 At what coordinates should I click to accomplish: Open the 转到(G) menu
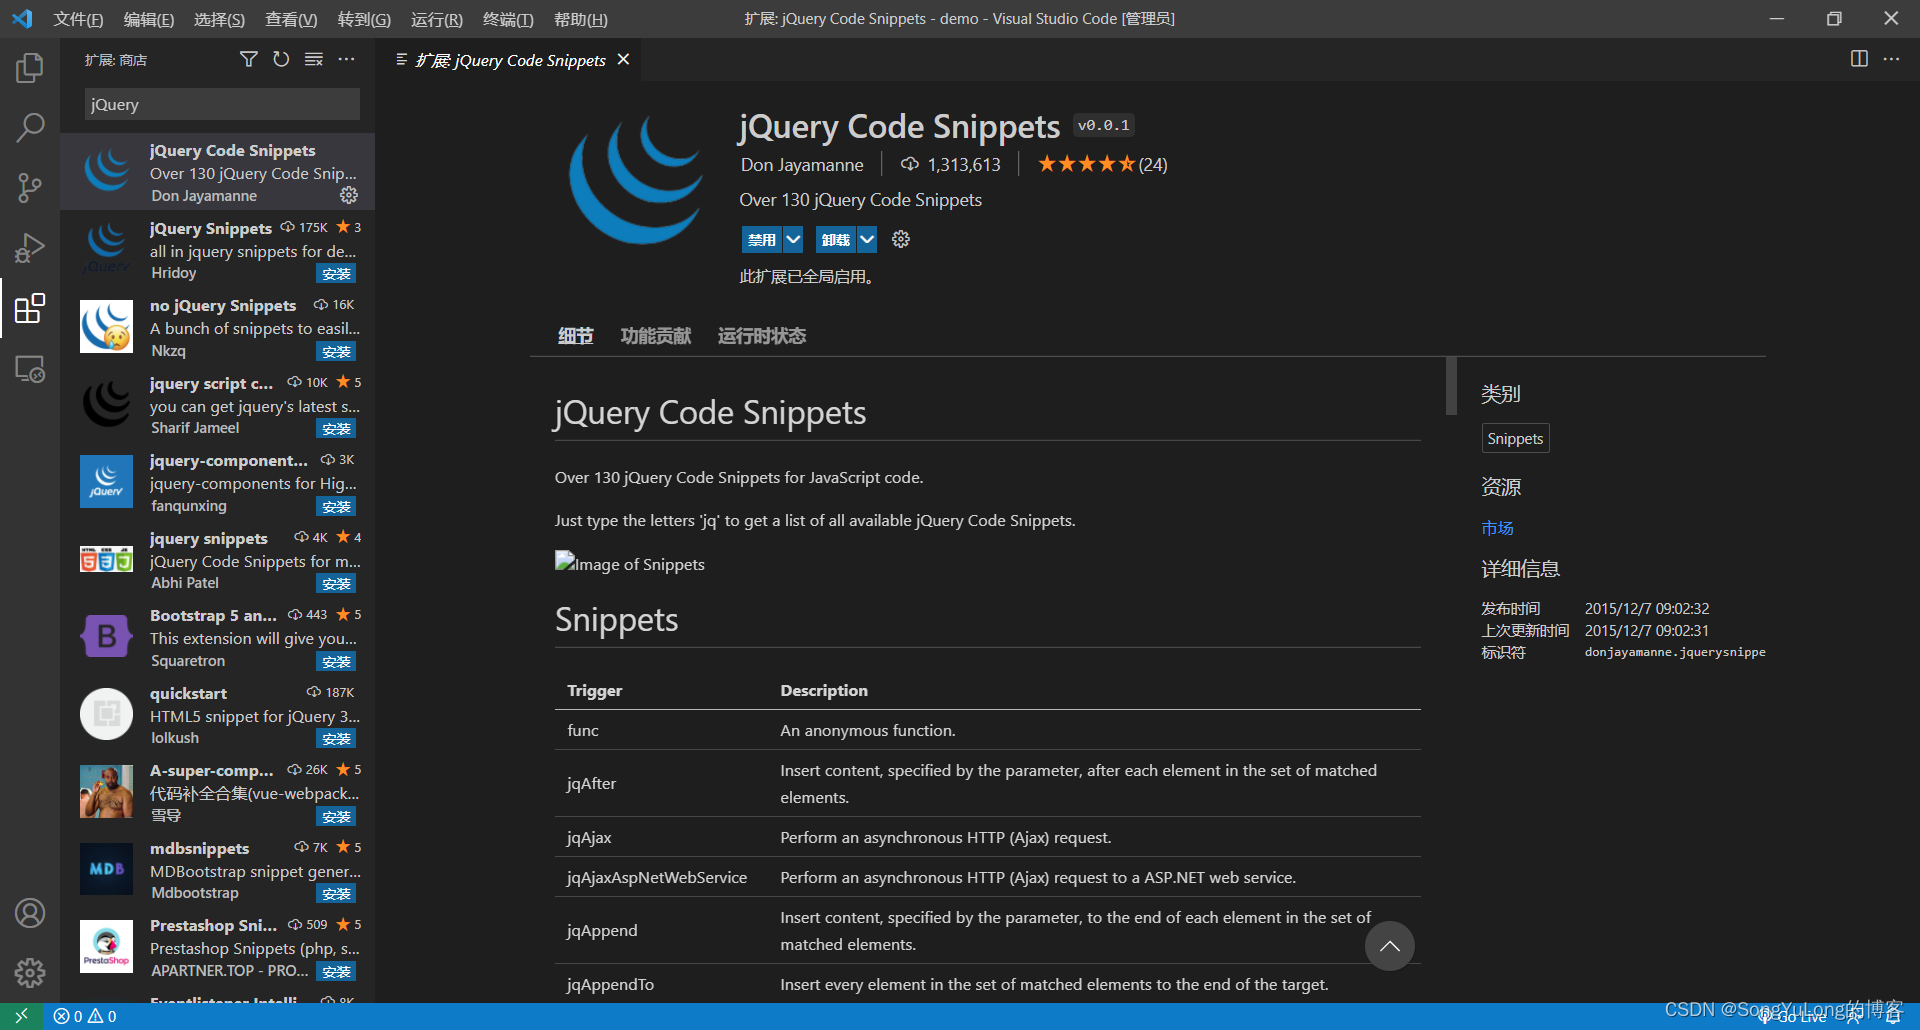click(x=364, y=19)
